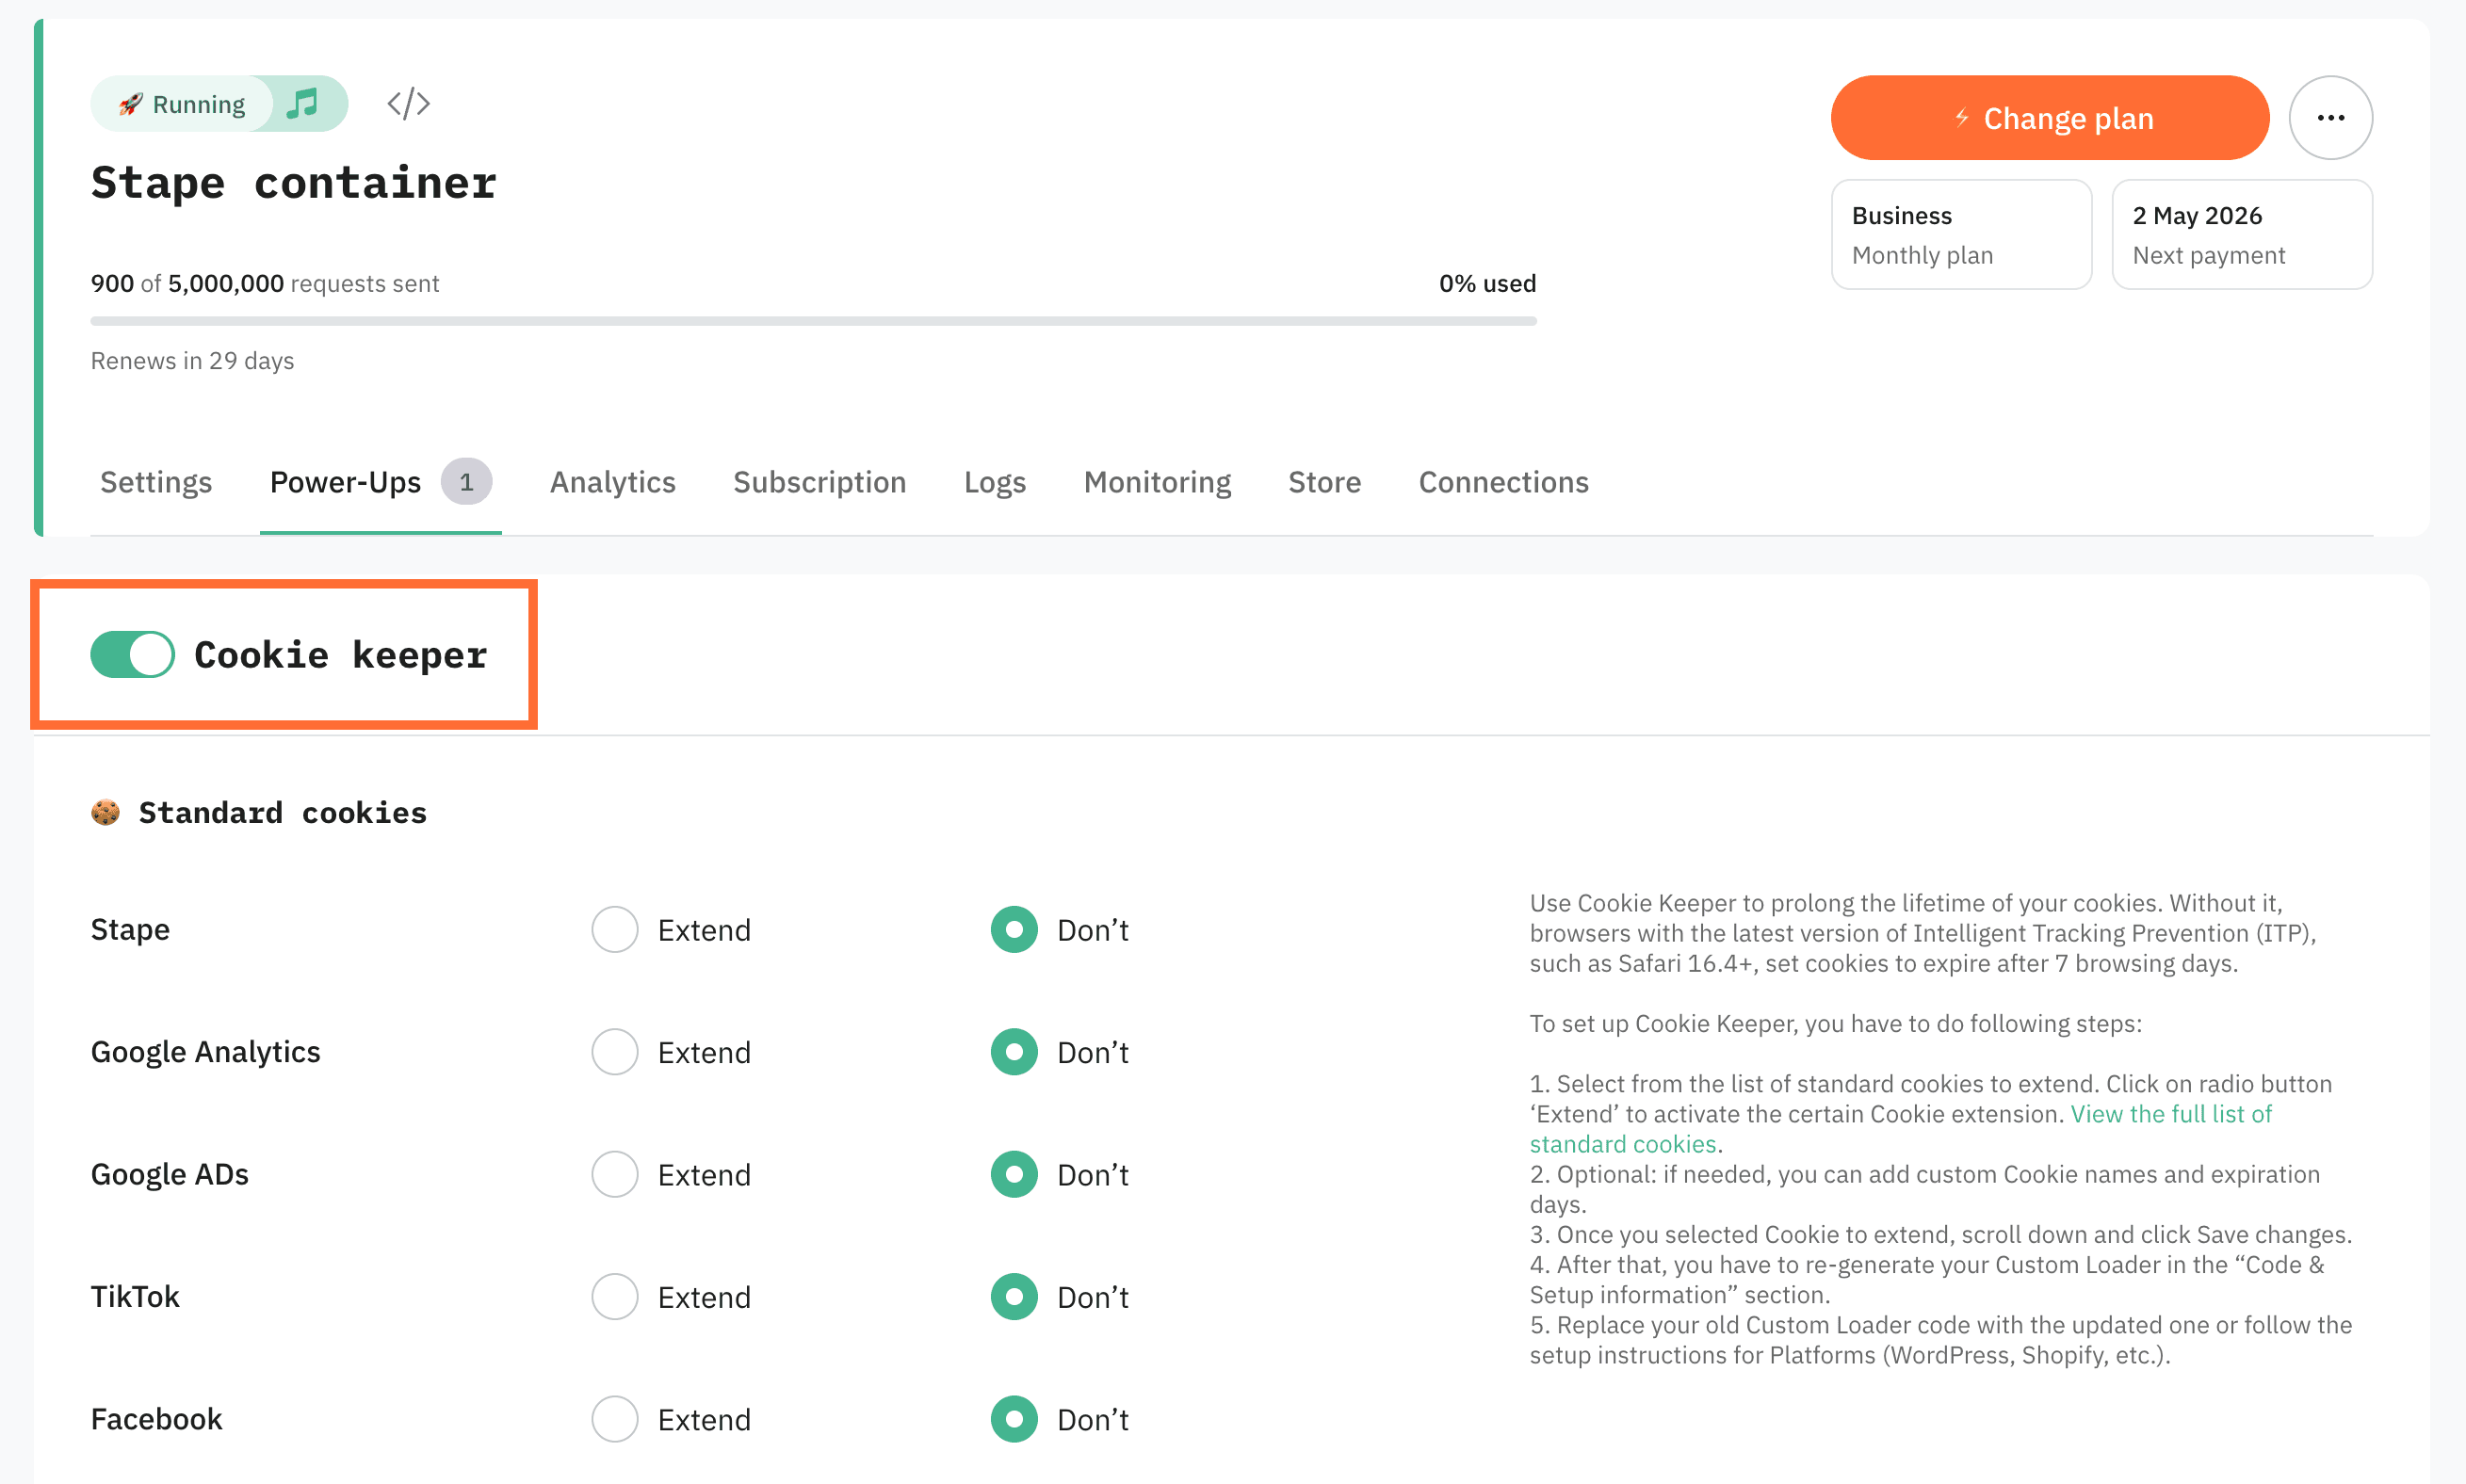Toggle the Cookie keeper switch off
The image size is (2466, 1484).
point(132,655)
